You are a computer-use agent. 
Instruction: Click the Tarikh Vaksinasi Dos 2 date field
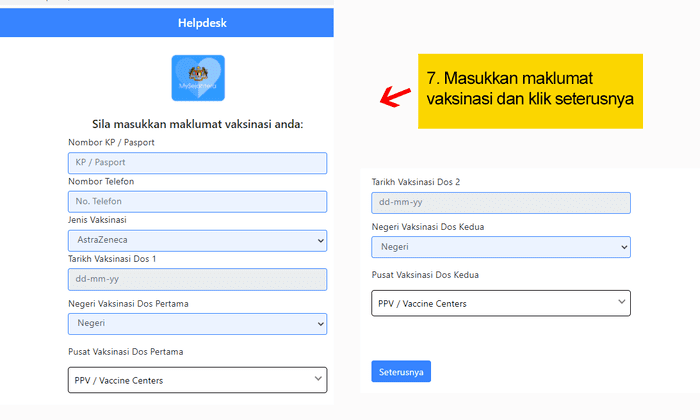pyautogui.click(x=500, y=202)
